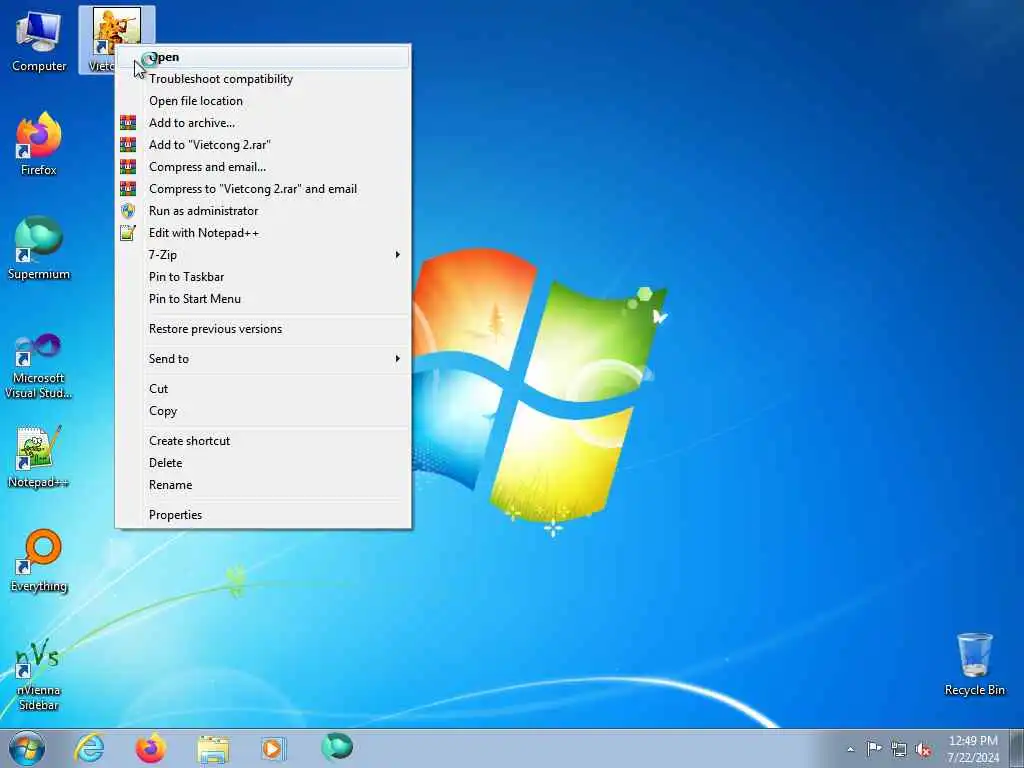Image resolution: width=1024 pixels, height=768 pixels.
Task: Choose Properties in the context menu
Action: (264, 515)
